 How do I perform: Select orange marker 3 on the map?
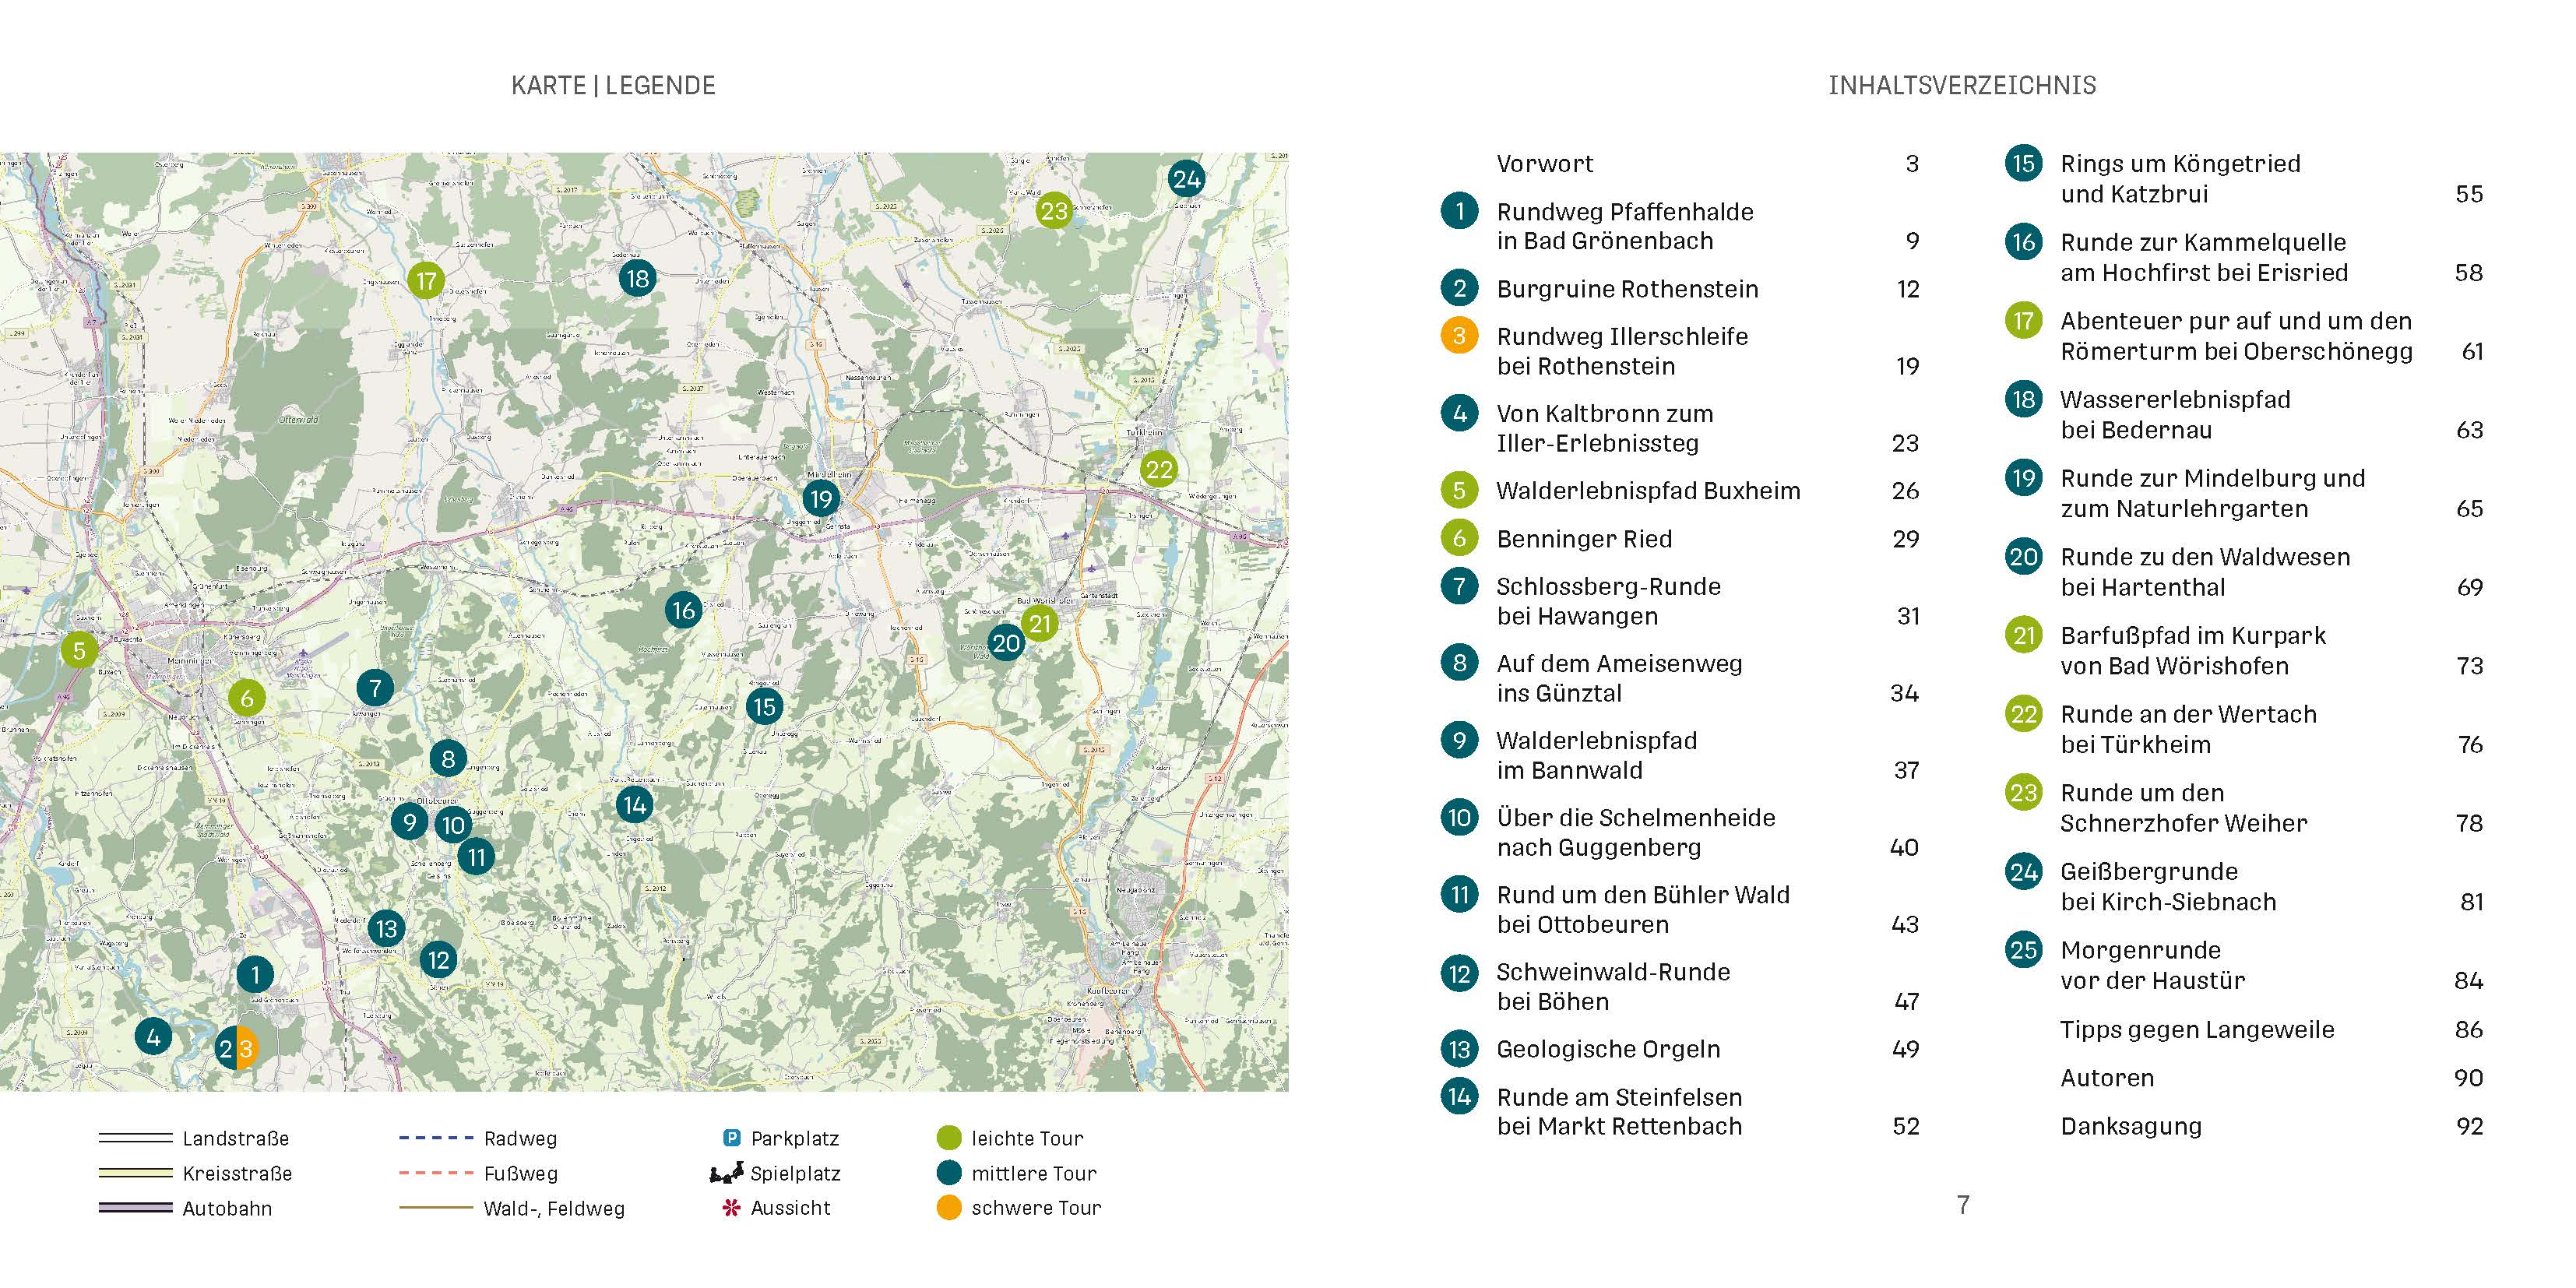[248, 1049]
